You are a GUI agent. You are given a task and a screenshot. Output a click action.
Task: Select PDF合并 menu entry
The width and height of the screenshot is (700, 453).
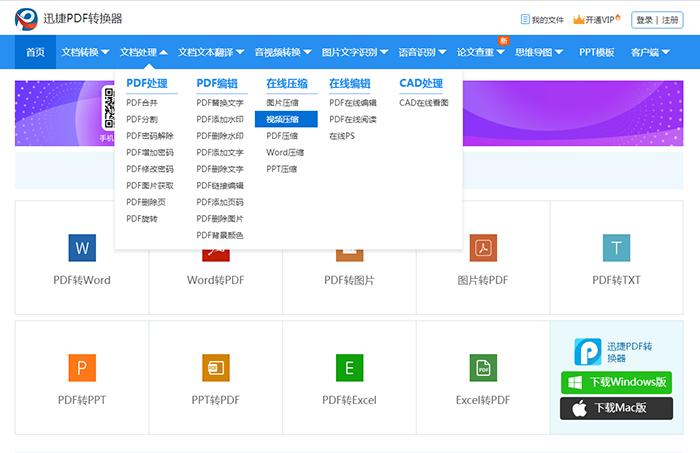(142, 103)
